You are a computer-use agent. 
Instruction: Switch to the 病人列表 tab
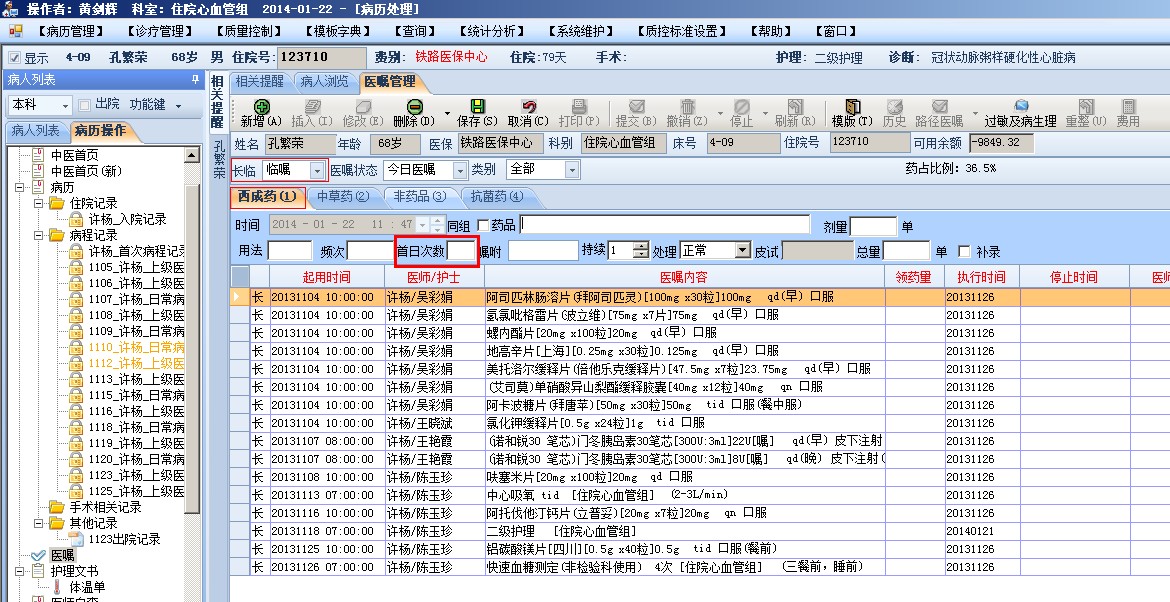(36, 131)
